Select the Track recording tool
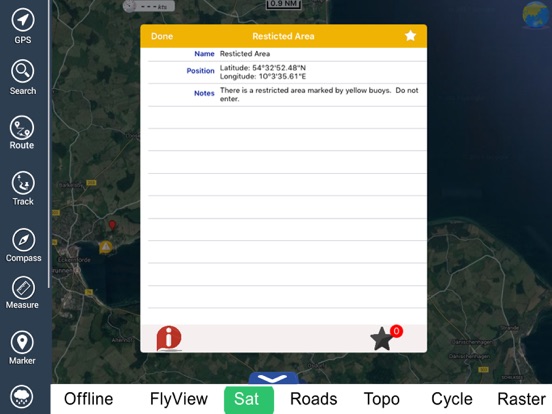552x414 pixels. click(23, 183)
